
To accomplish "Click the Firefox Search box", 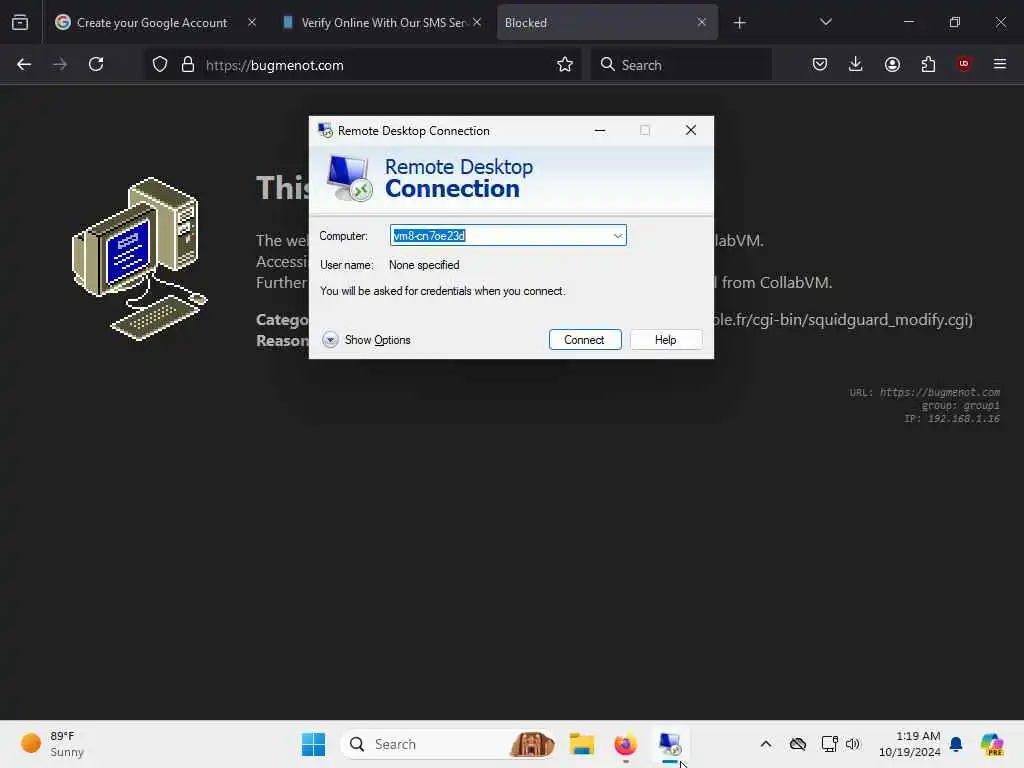I will tap(681, 65).
